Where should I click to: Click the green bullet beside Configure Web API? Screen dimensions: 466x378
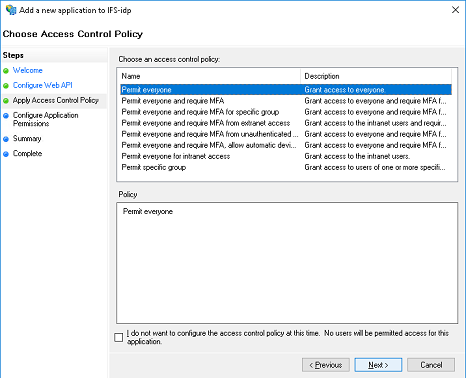tap(6, 86)
